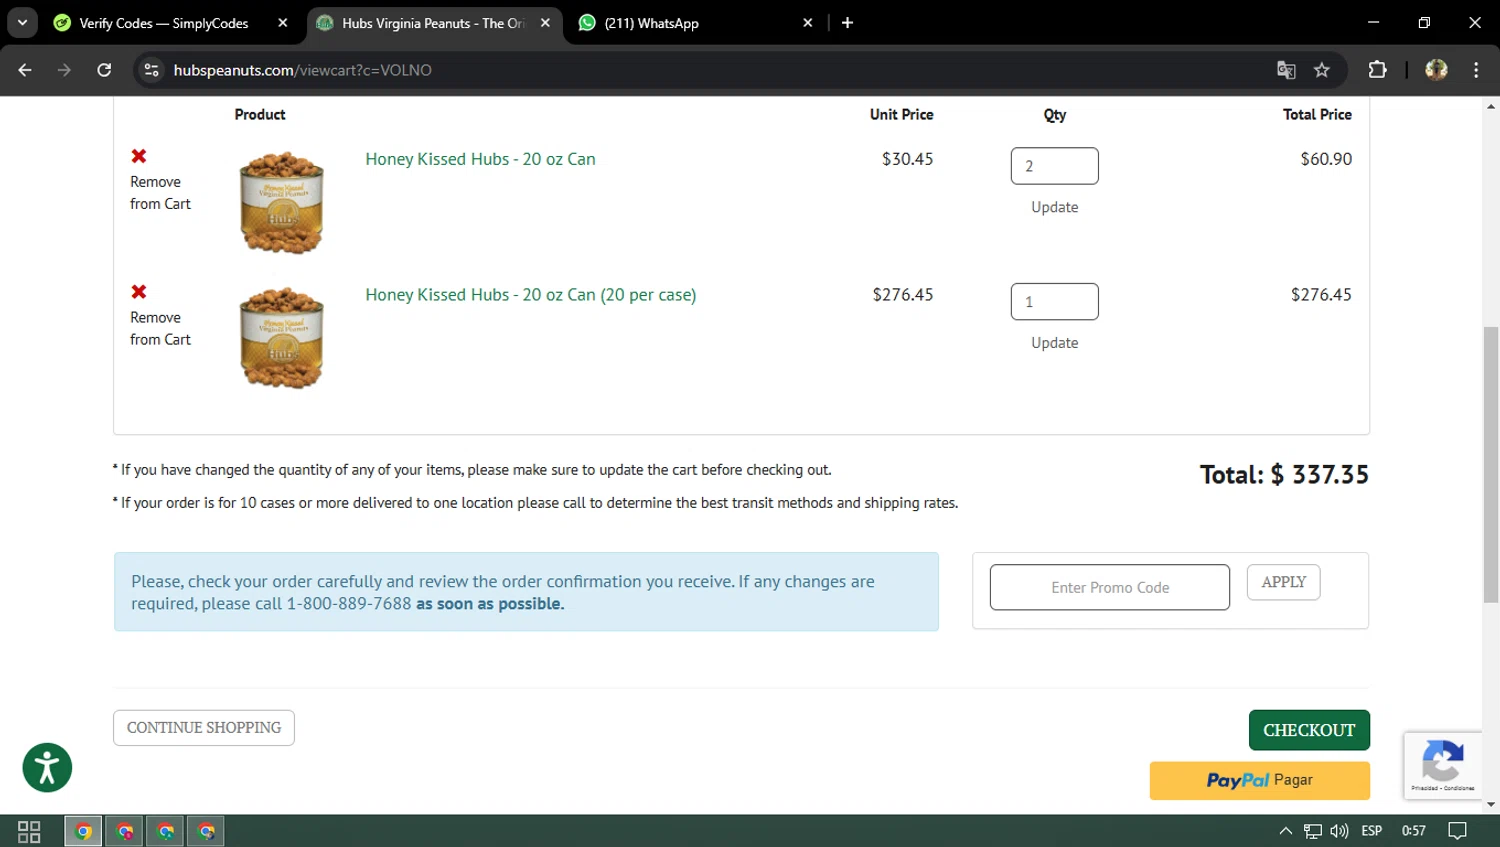This screenshot has height=847, width=1500.
Task: Click the page vertical scrollbar thumb
Action: tap(1491, 465)
